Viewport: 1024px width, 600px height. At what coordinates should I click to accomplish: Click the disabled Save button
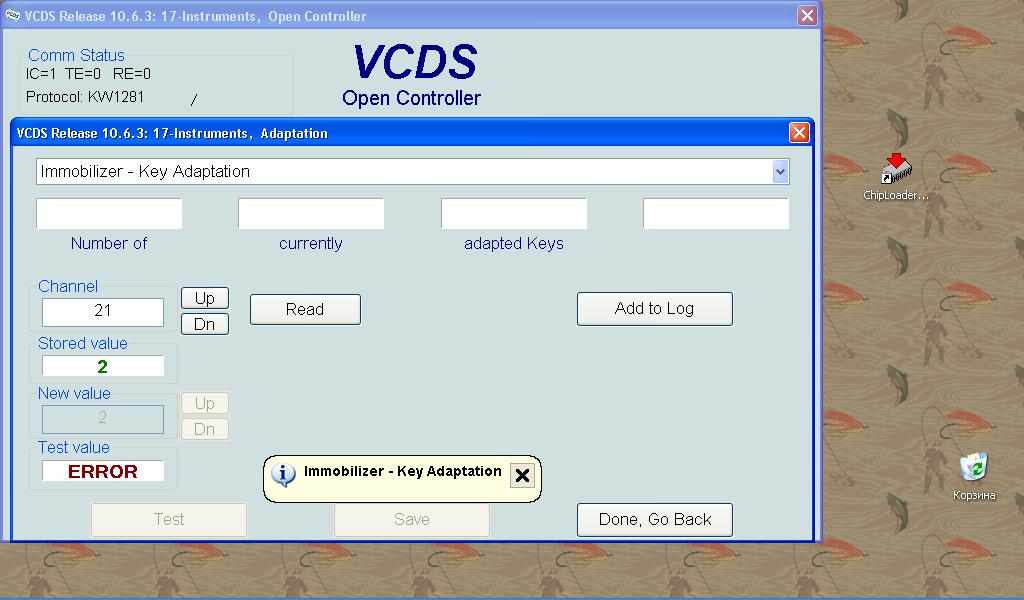[x=411, y=519]
